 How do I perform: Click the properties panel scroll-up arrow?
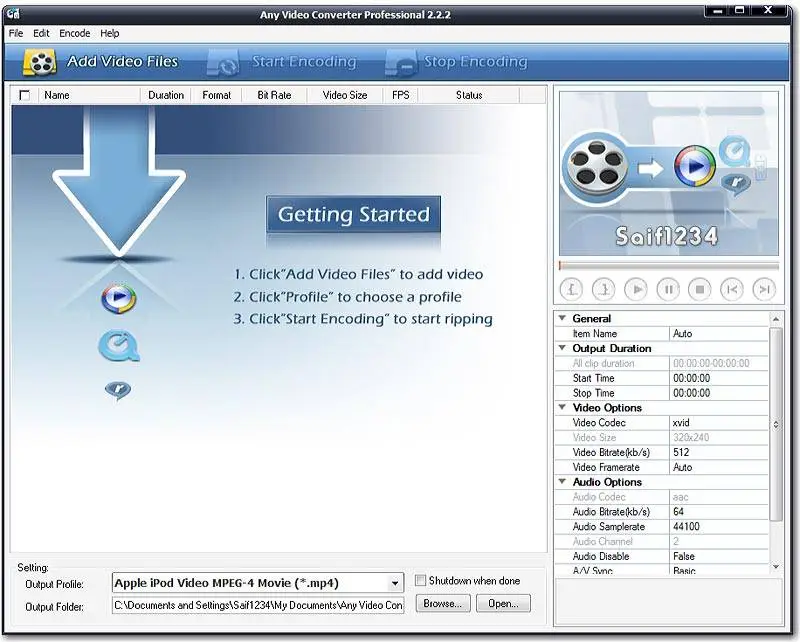776,319
